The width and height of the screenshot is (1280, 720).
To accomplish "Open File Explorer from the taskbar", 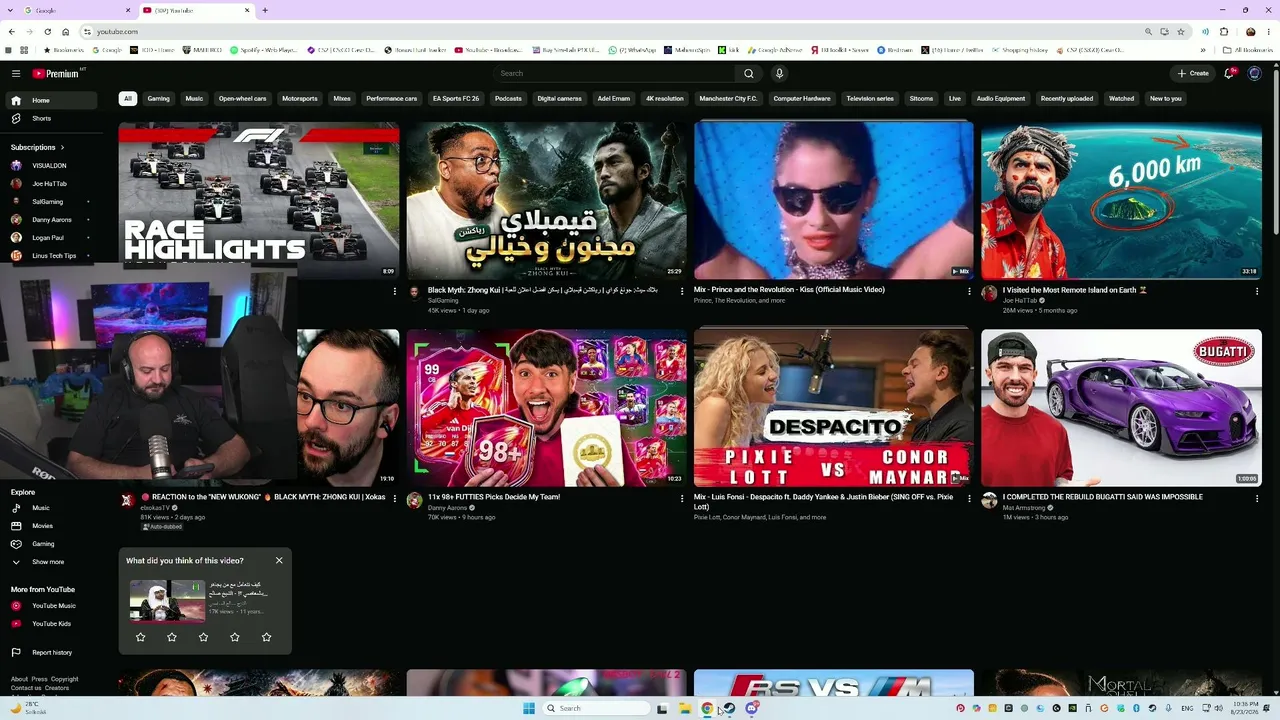I will coord(685,708).
